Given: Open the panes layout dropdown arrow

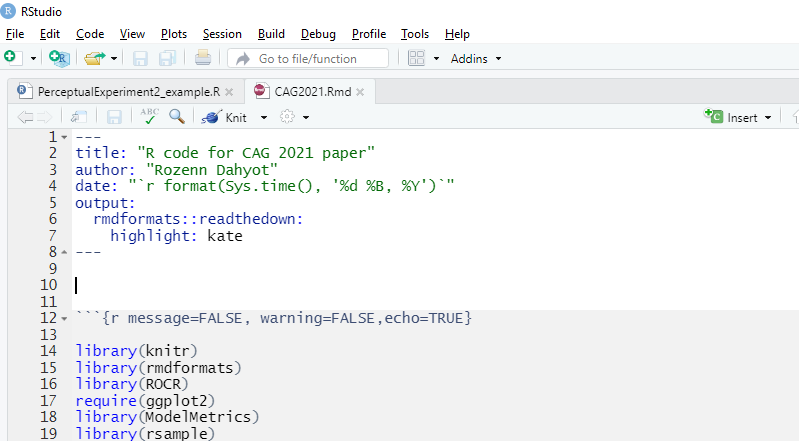Looking at the screenshot, I should 436,59.
